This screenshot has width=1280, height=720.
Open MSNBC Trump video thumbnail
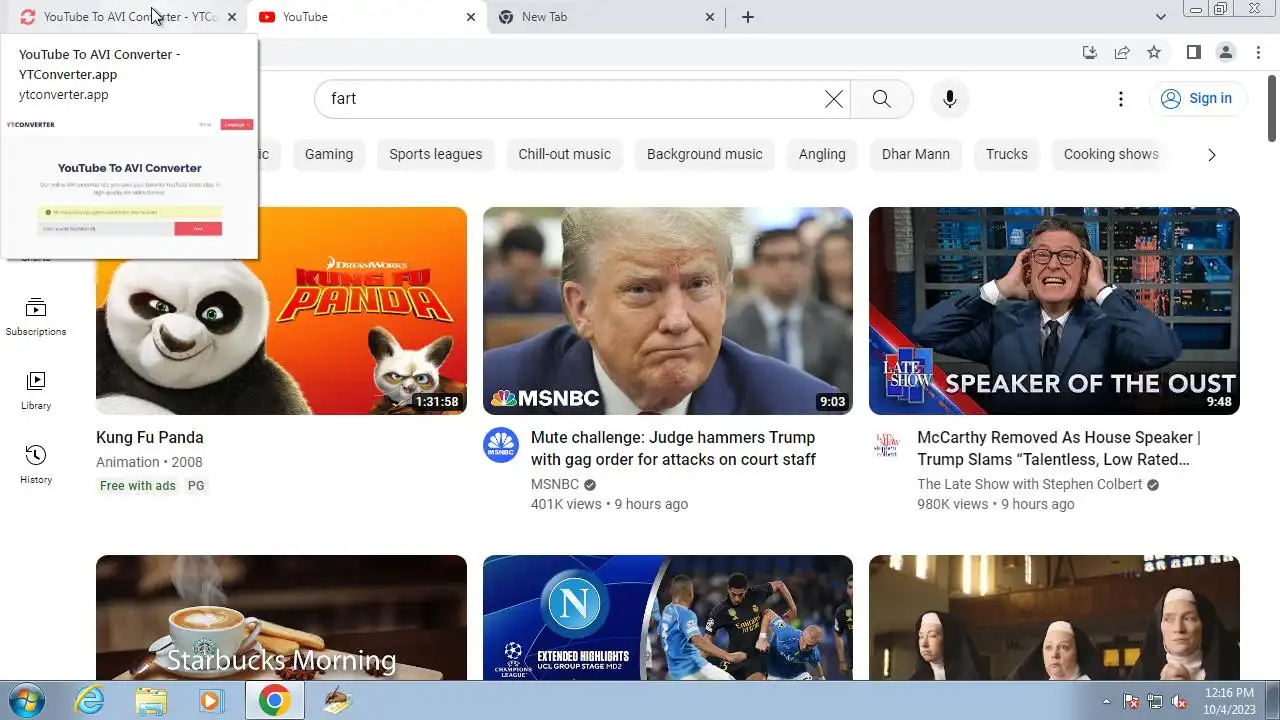[x=668, y=311]
